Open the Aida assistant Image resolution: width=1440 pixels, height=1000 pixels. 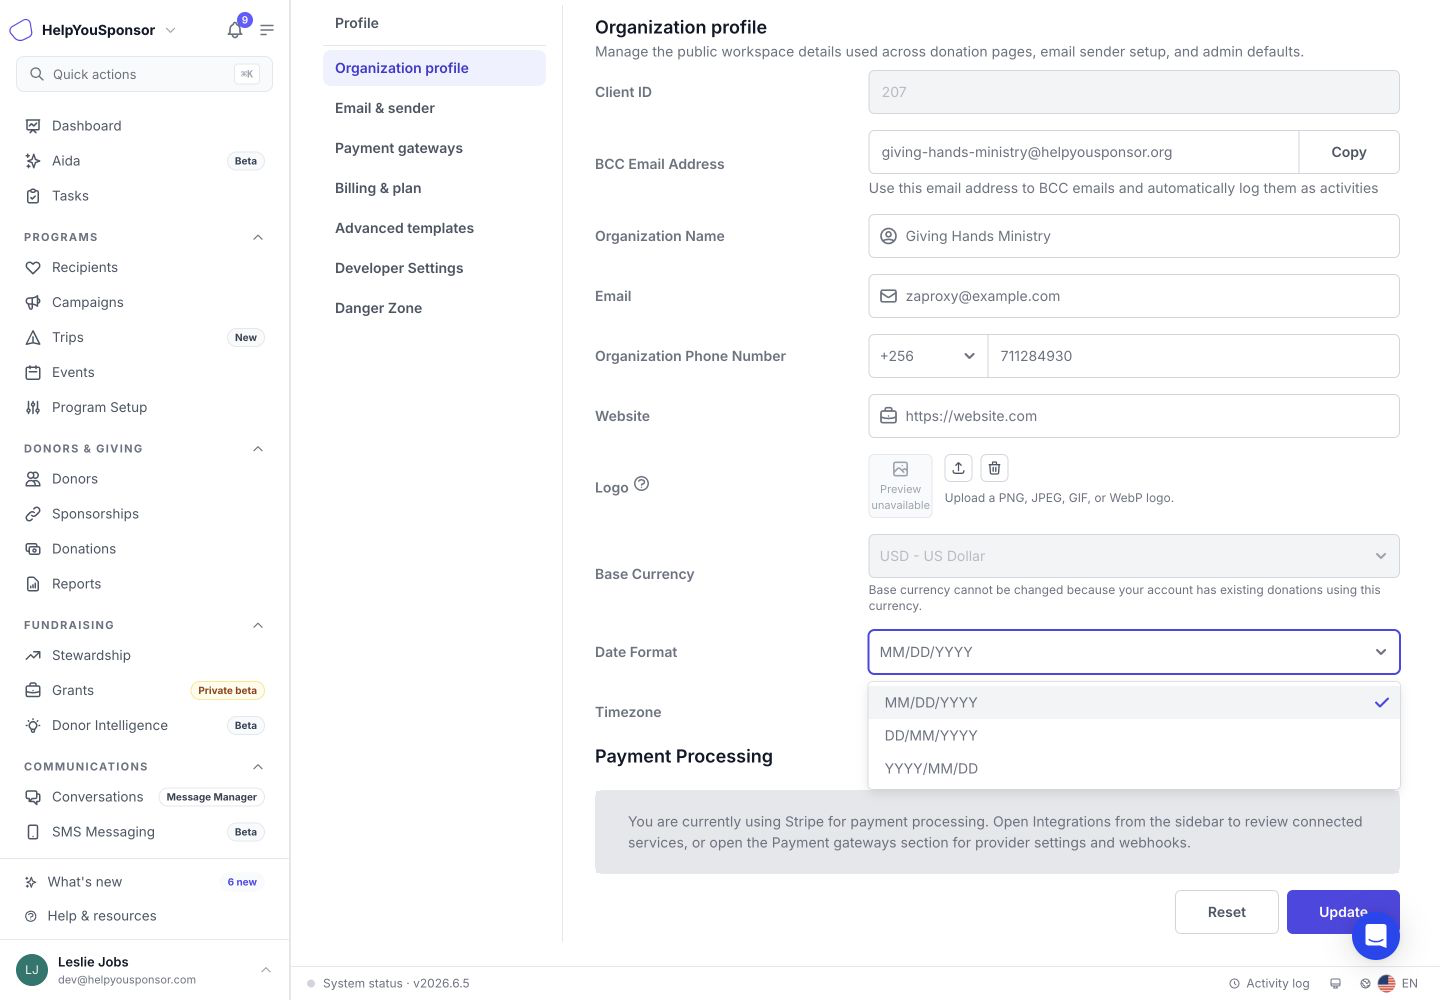pos(144,161)
